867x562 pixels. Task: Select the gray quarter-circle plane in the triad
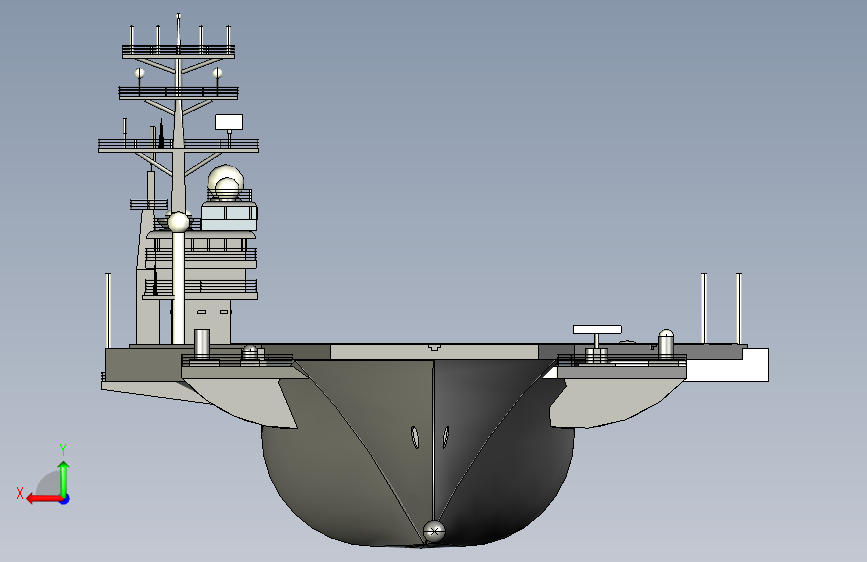[49, 484]
